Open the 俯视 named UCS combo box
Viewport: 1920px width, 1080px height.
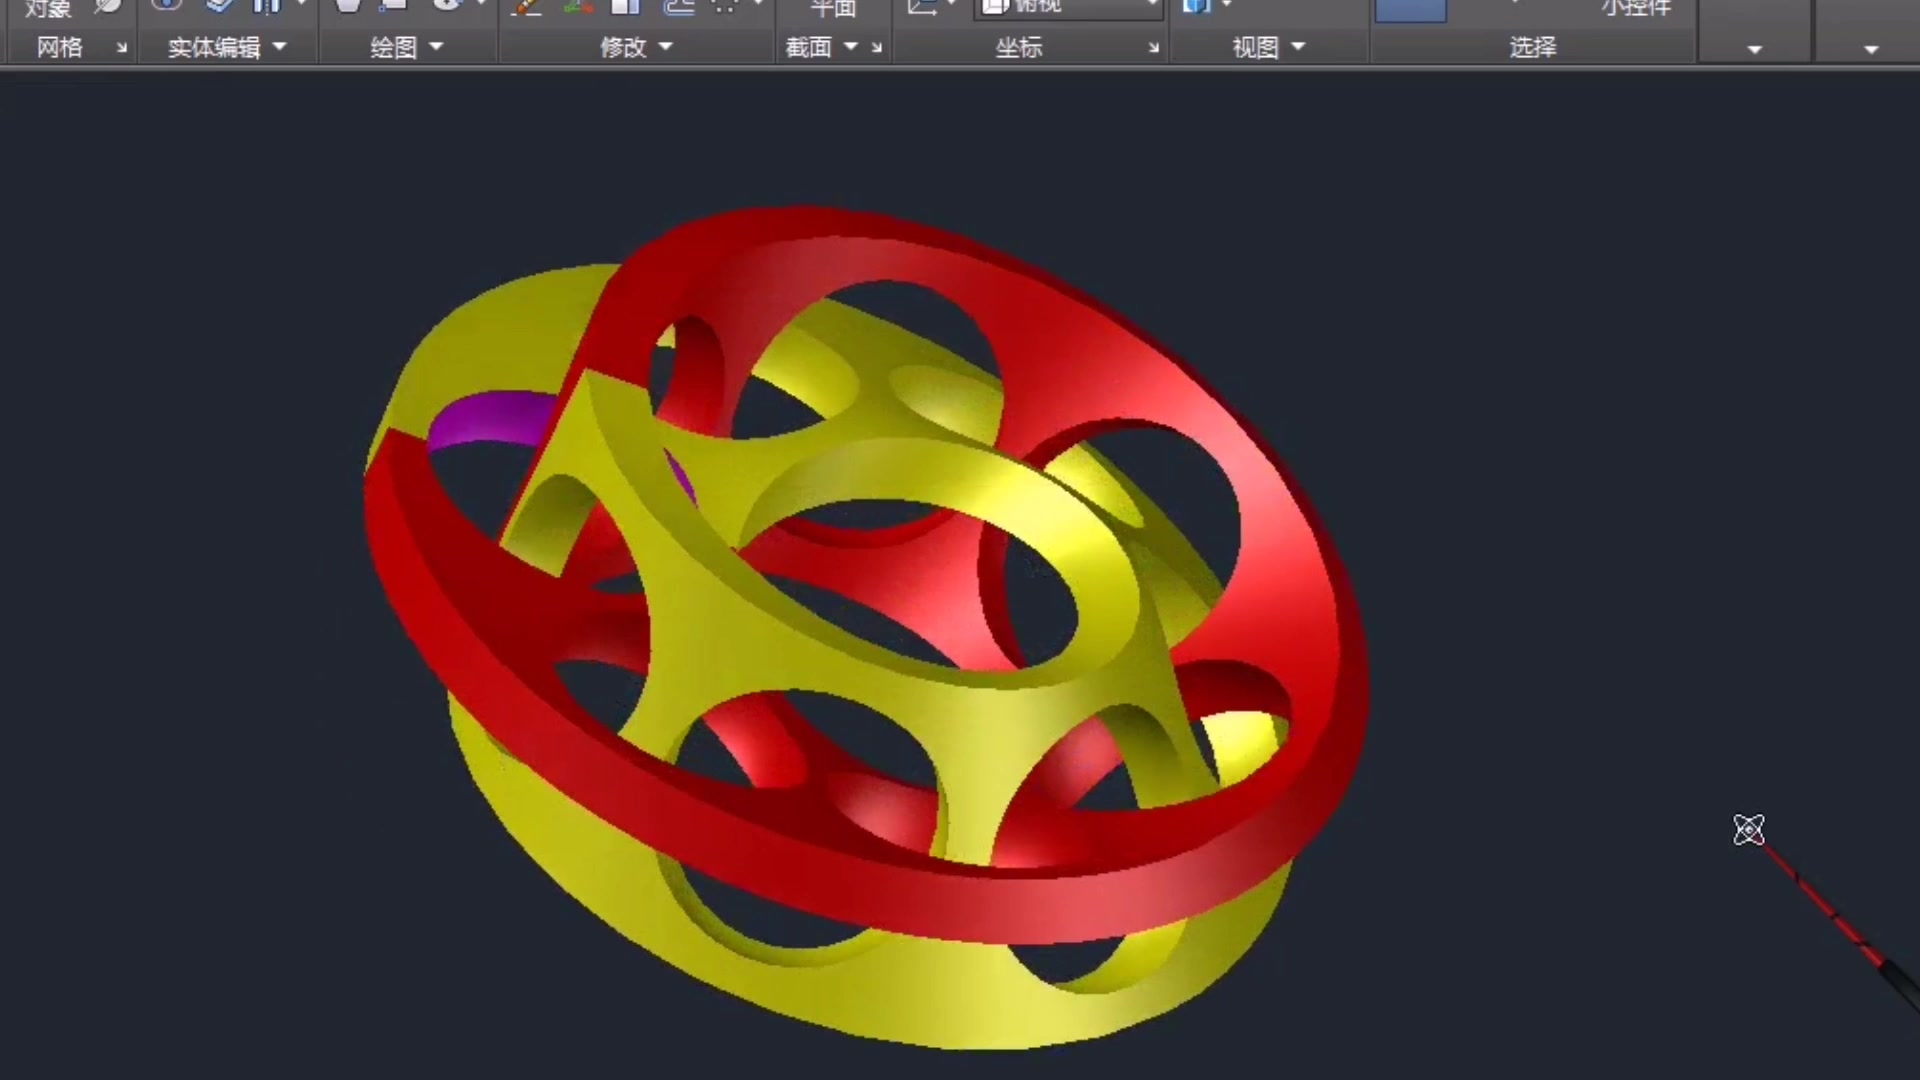tap(1068, 8)
